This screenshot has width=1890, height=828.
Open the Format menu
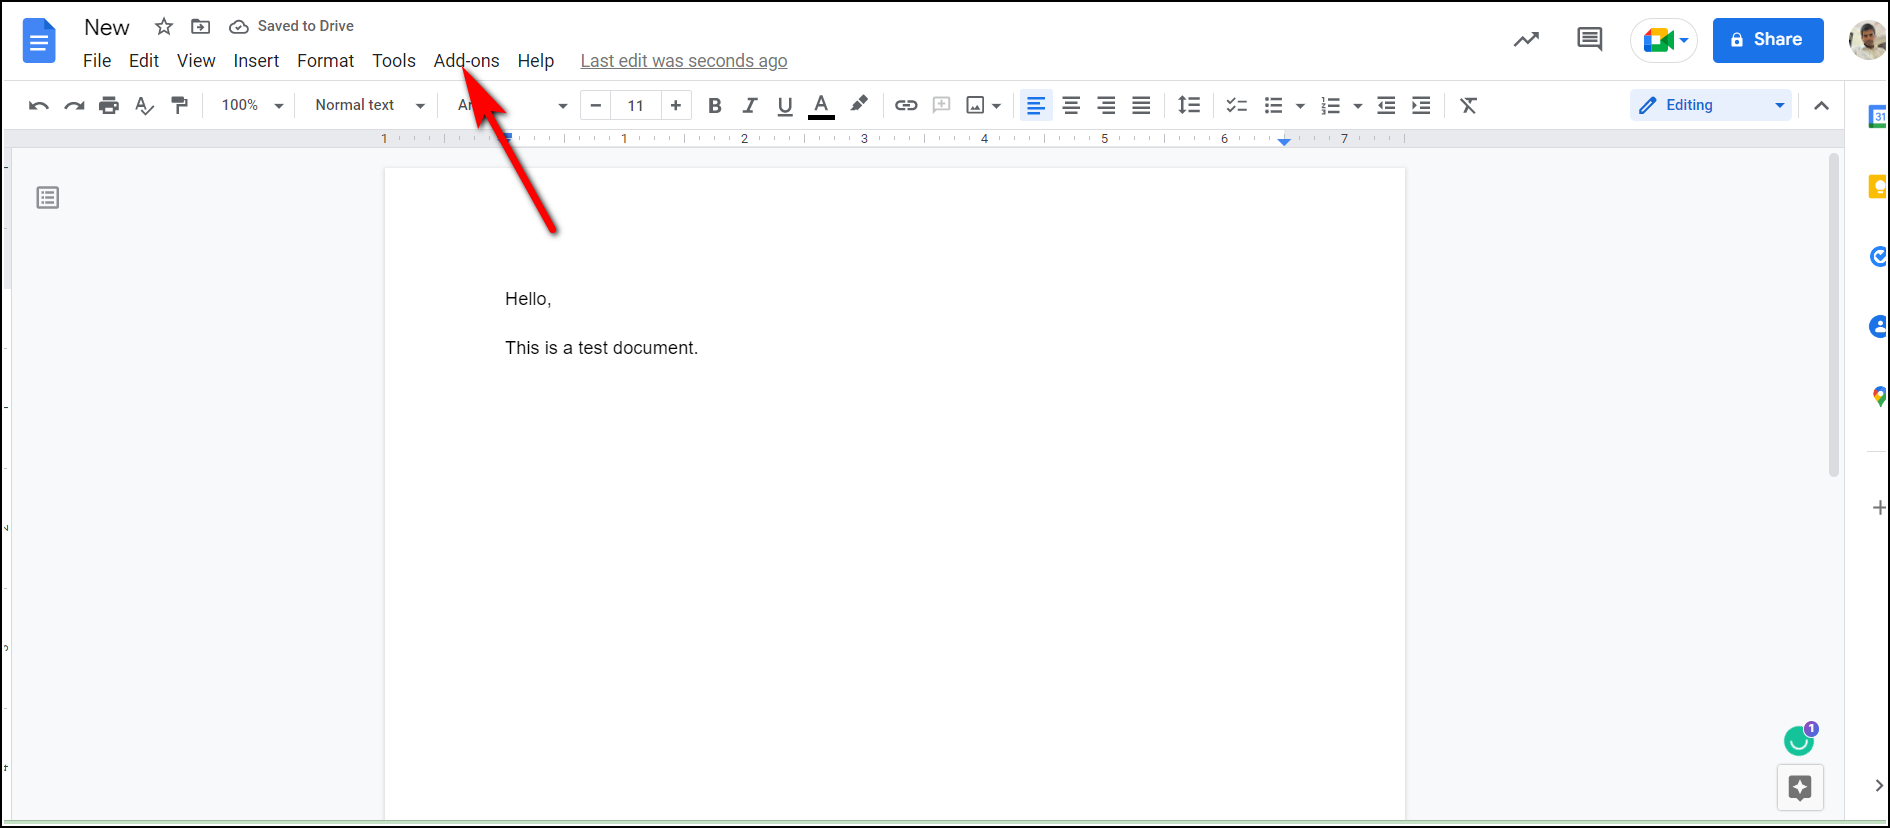[x=326, y=61]
